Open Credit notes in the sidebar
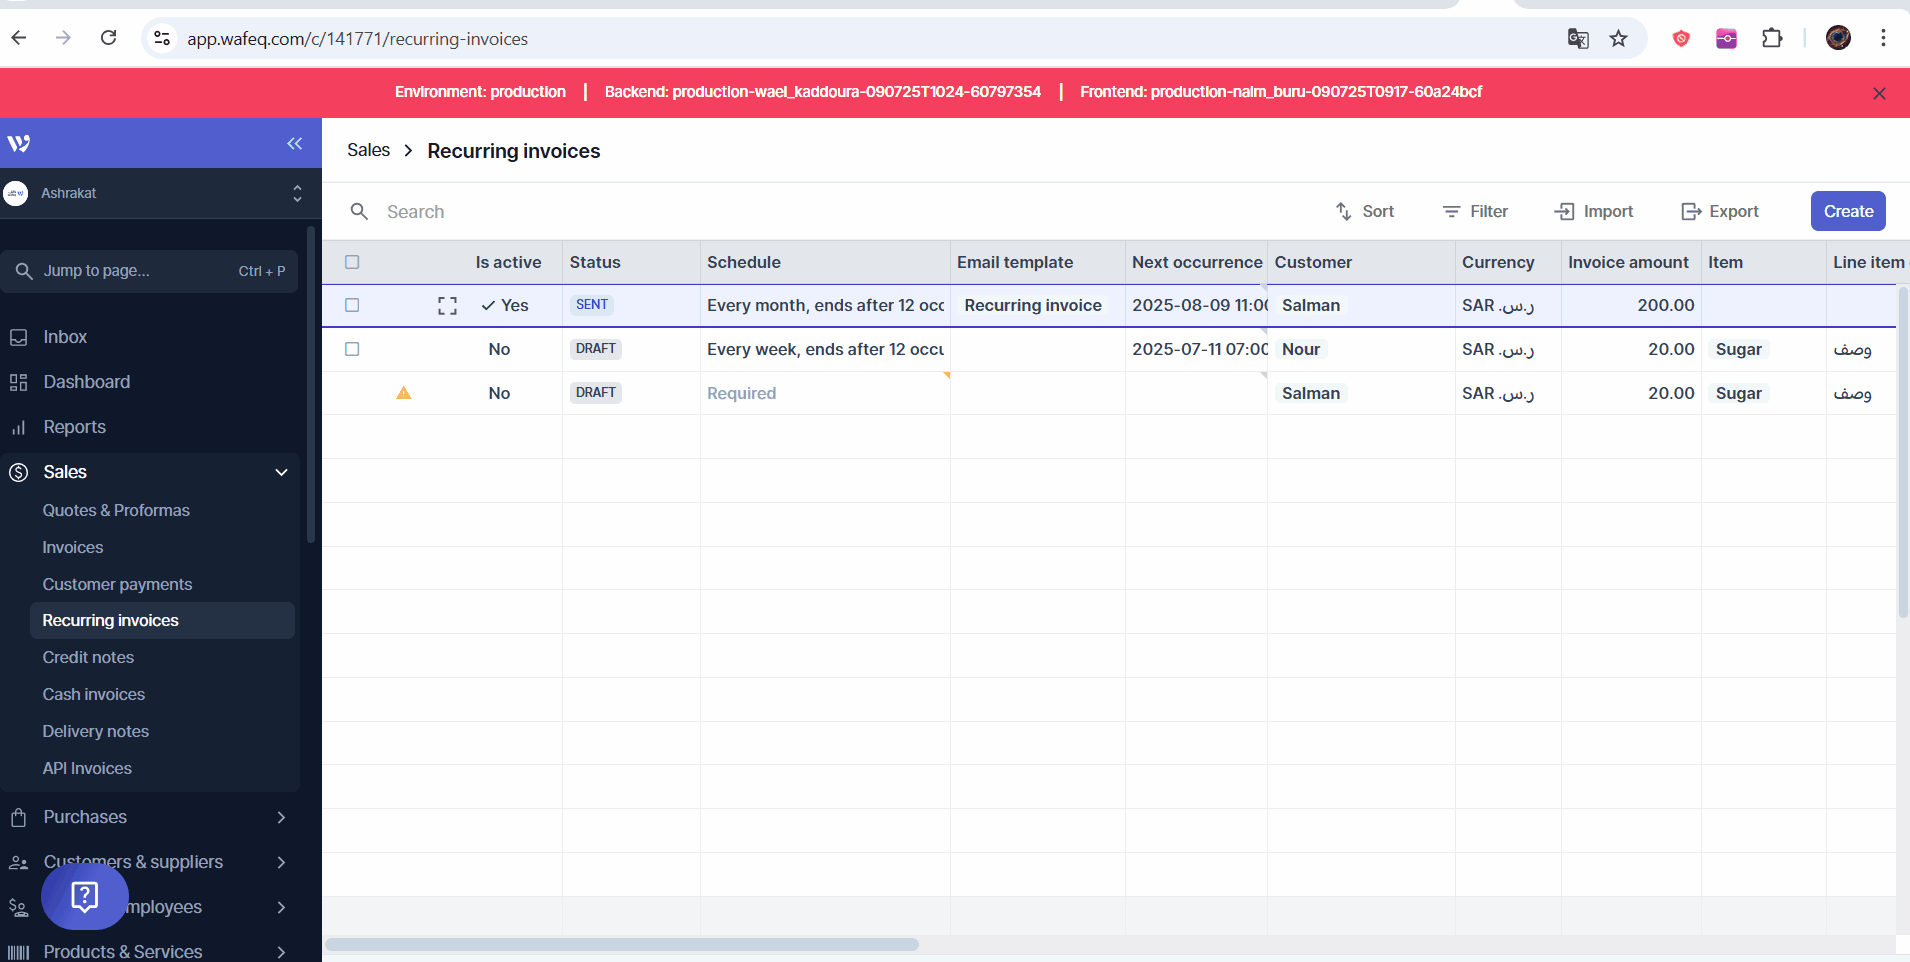 pos(88,657)
